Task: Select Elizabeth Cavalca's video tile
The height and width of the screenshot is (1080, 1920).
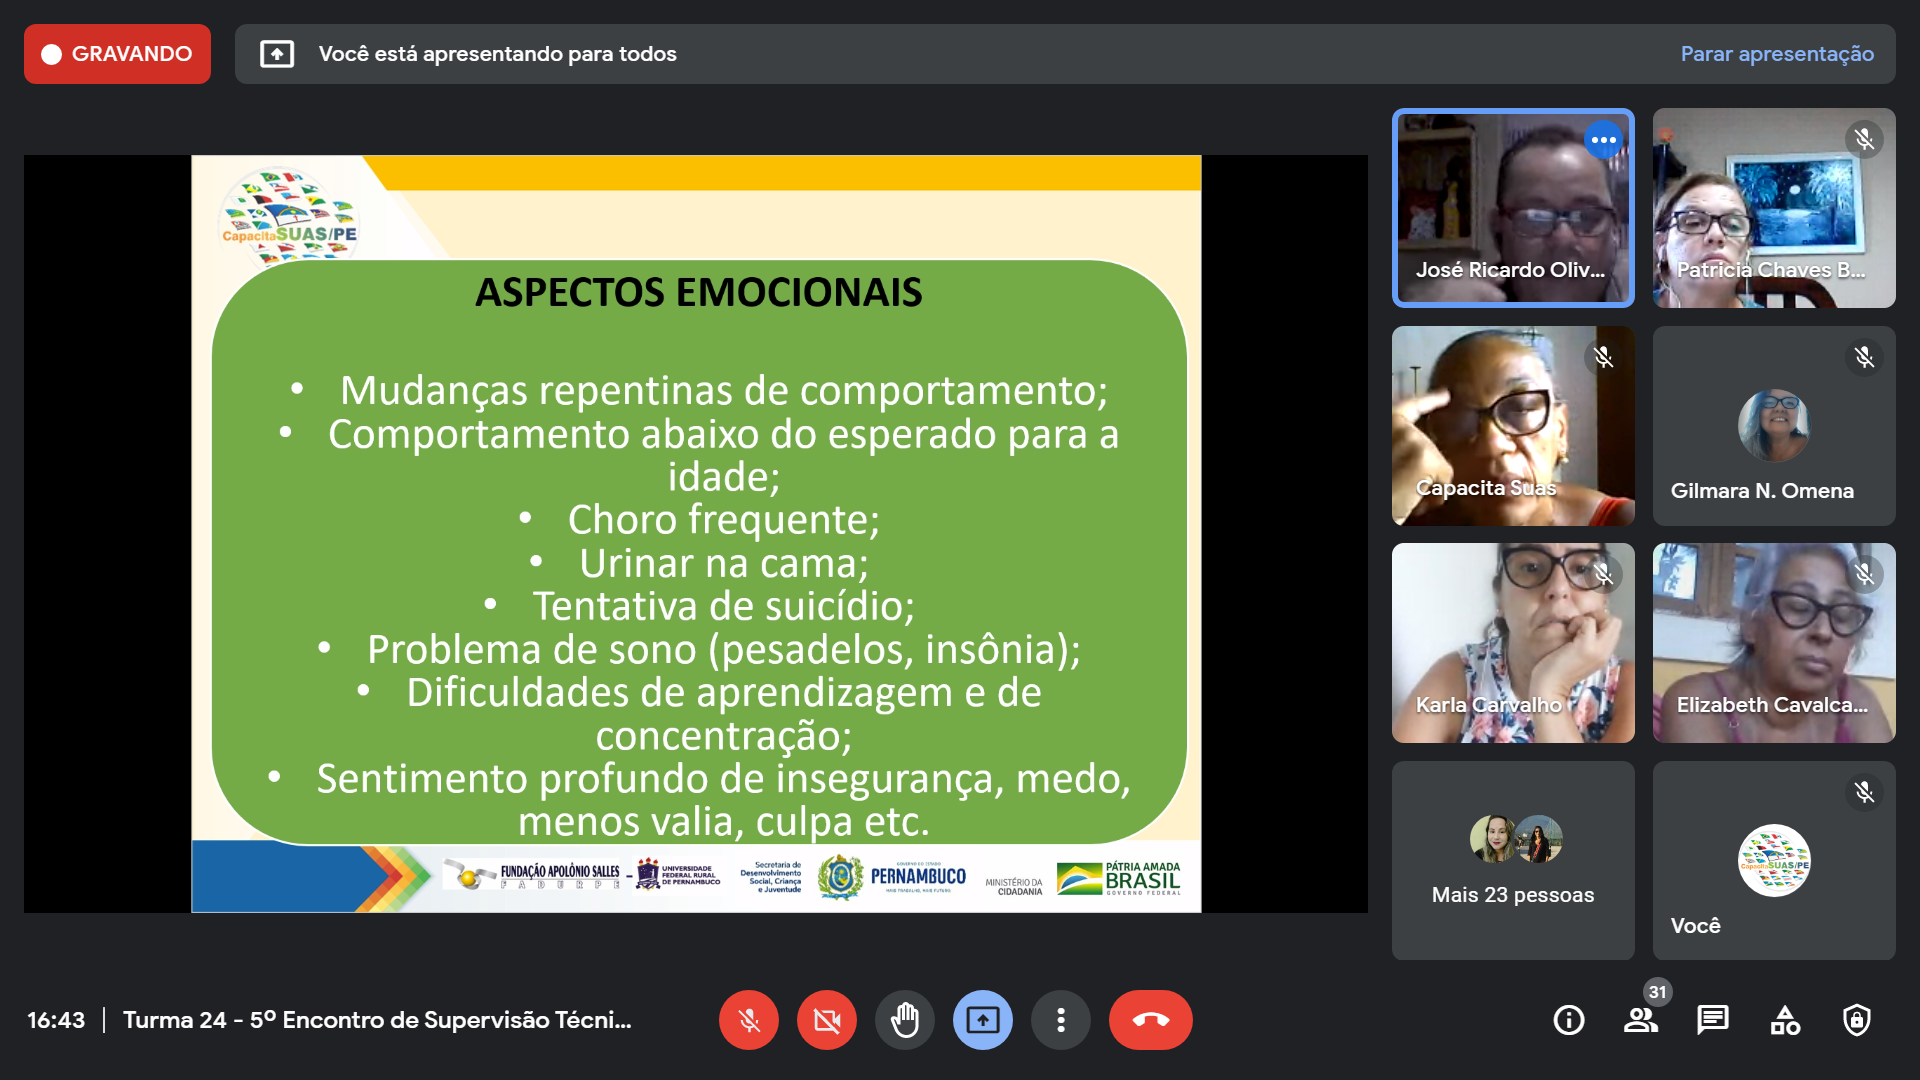Action: [1773, 643]
